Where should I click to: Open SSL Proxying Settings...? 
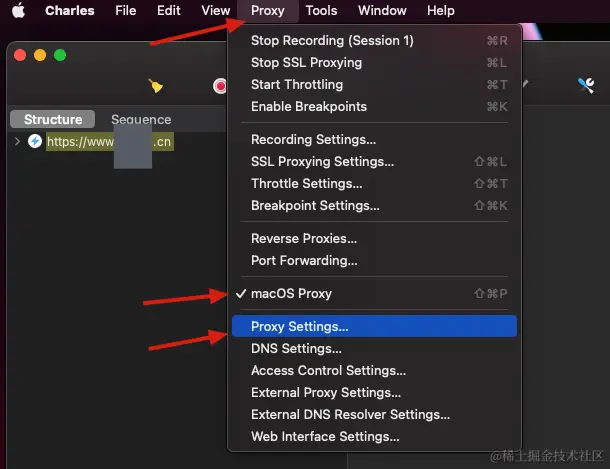tap(374, 161)
